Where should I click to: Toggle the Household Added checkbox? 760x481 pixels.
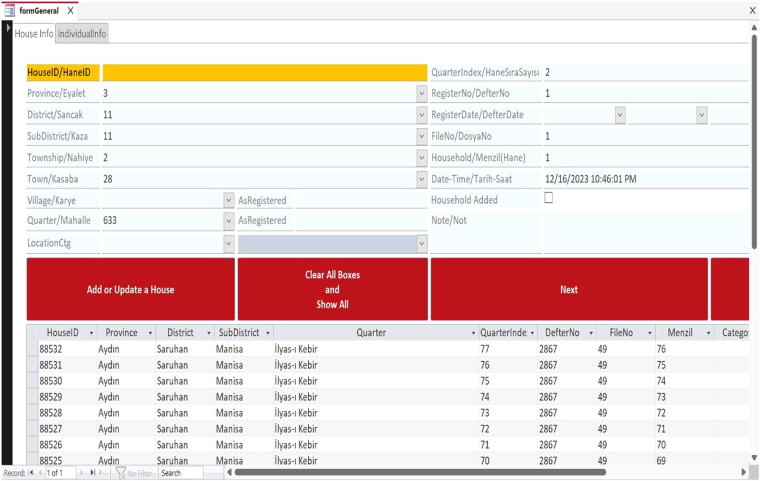(549, 198)
